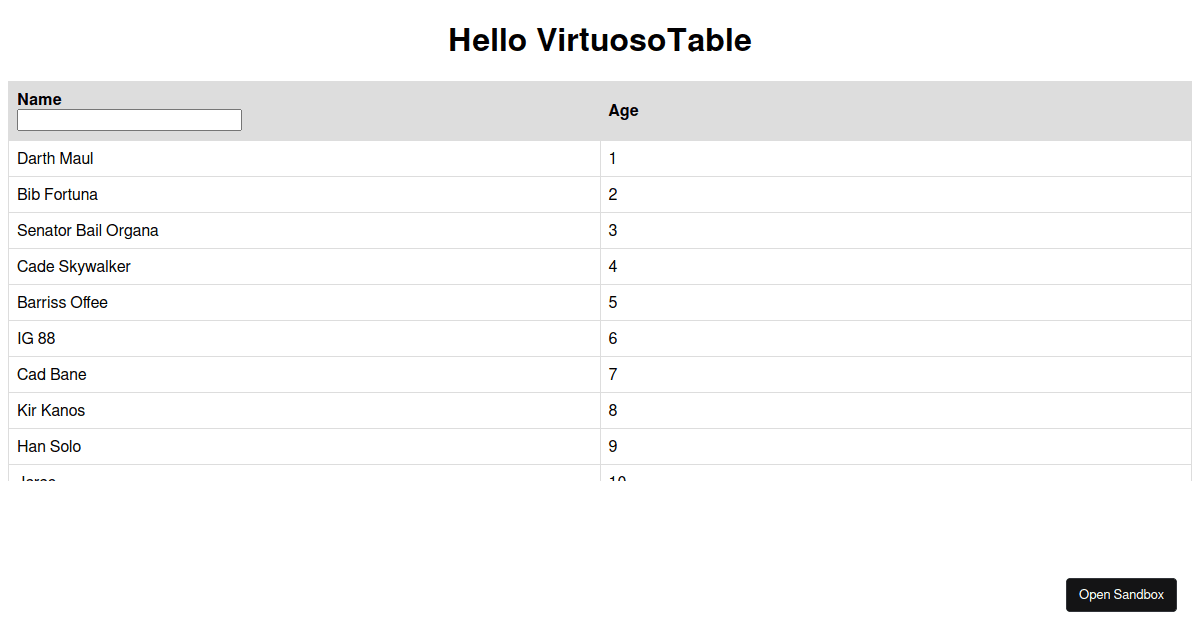Screen dimensions: 1200x630
Task: Click the age cell showing 5
Action: coord(612,302)
